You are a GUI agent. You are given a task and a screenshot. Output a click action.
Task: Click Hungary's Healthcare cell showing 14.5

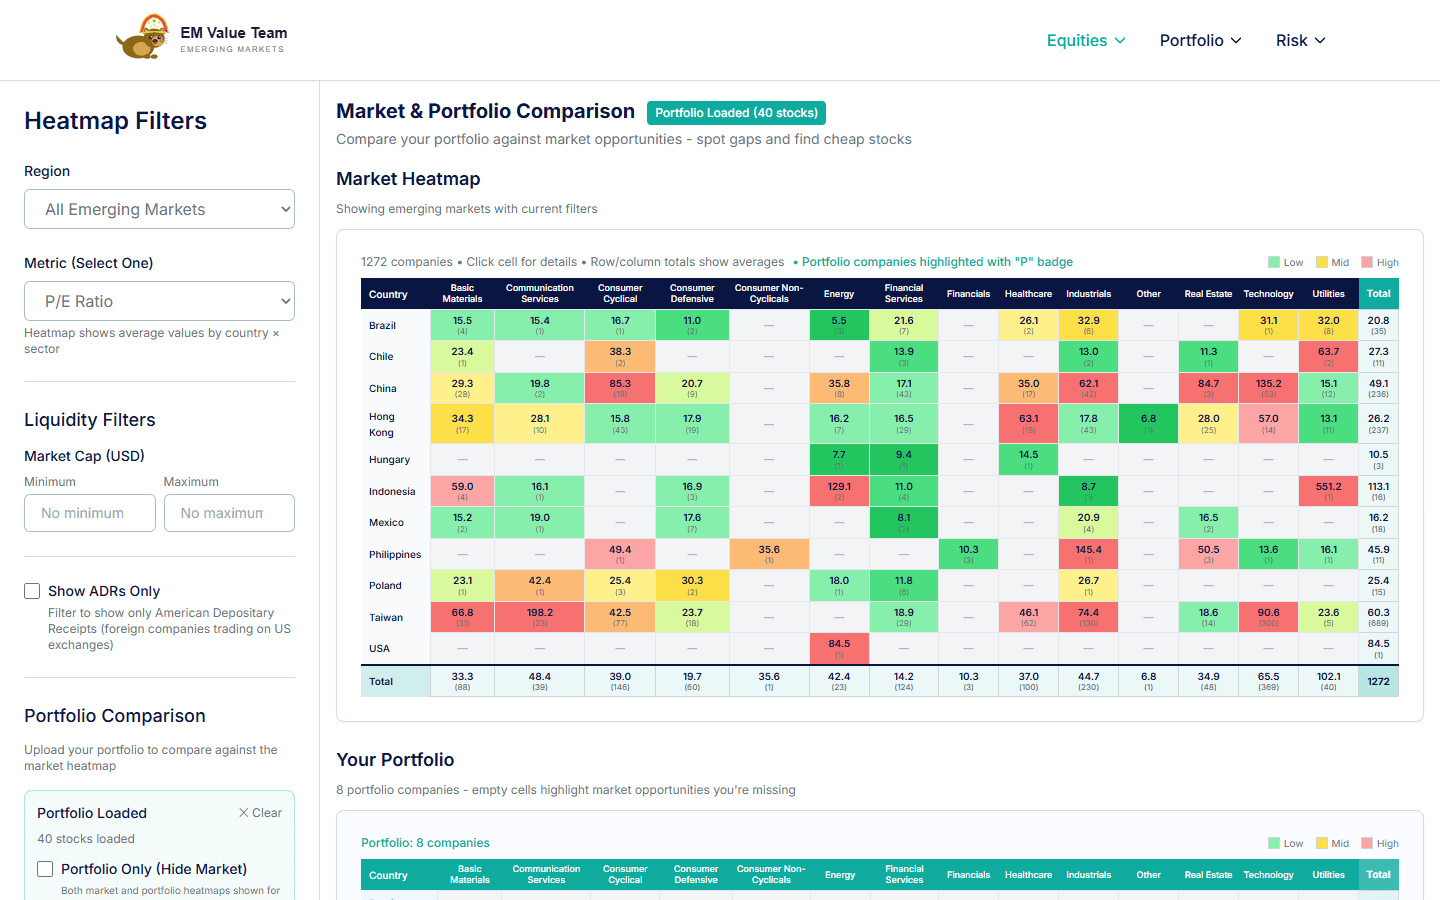click(1028, 459)
